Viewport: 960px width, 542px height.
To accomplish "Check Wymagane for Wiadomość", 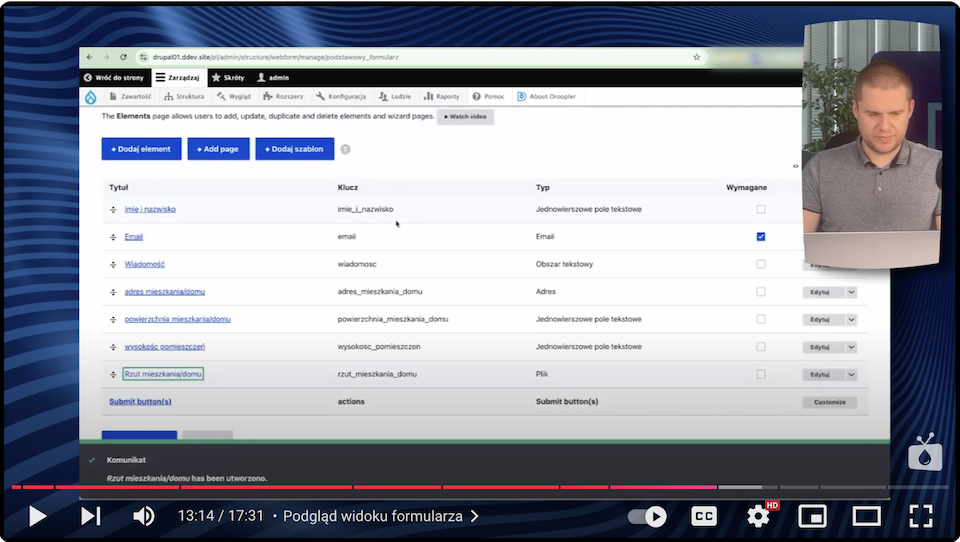I will [x=760, y=265].
